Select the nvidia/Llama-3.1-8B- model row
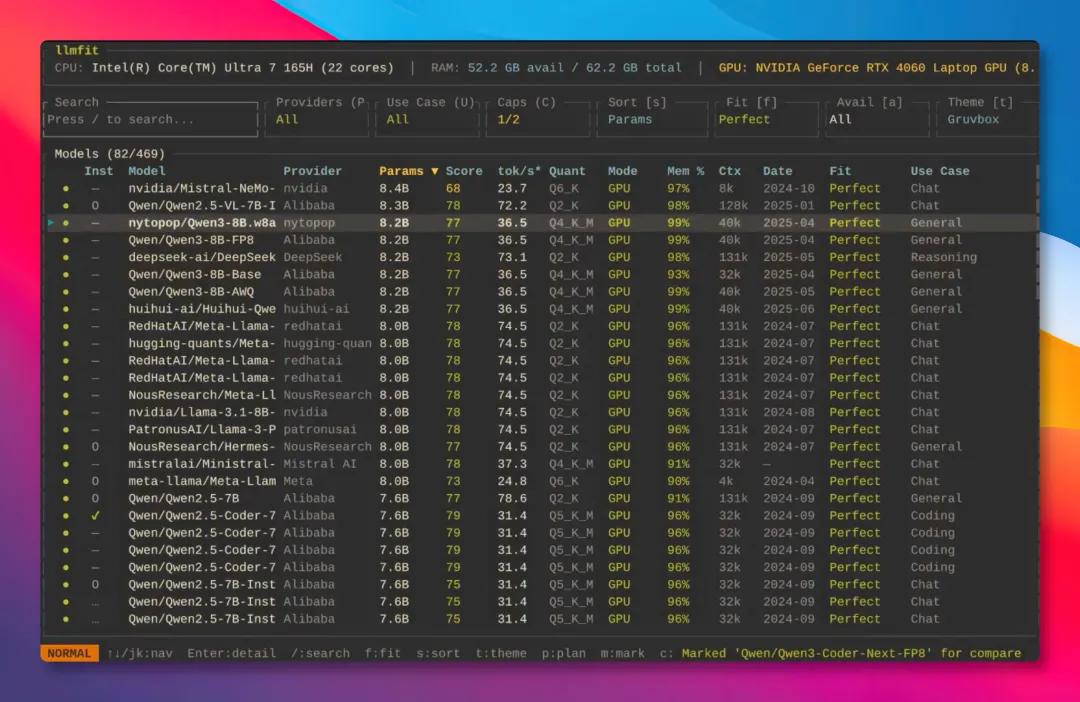The width and height of the screenshot is (1080, 702). pos(541,412)
